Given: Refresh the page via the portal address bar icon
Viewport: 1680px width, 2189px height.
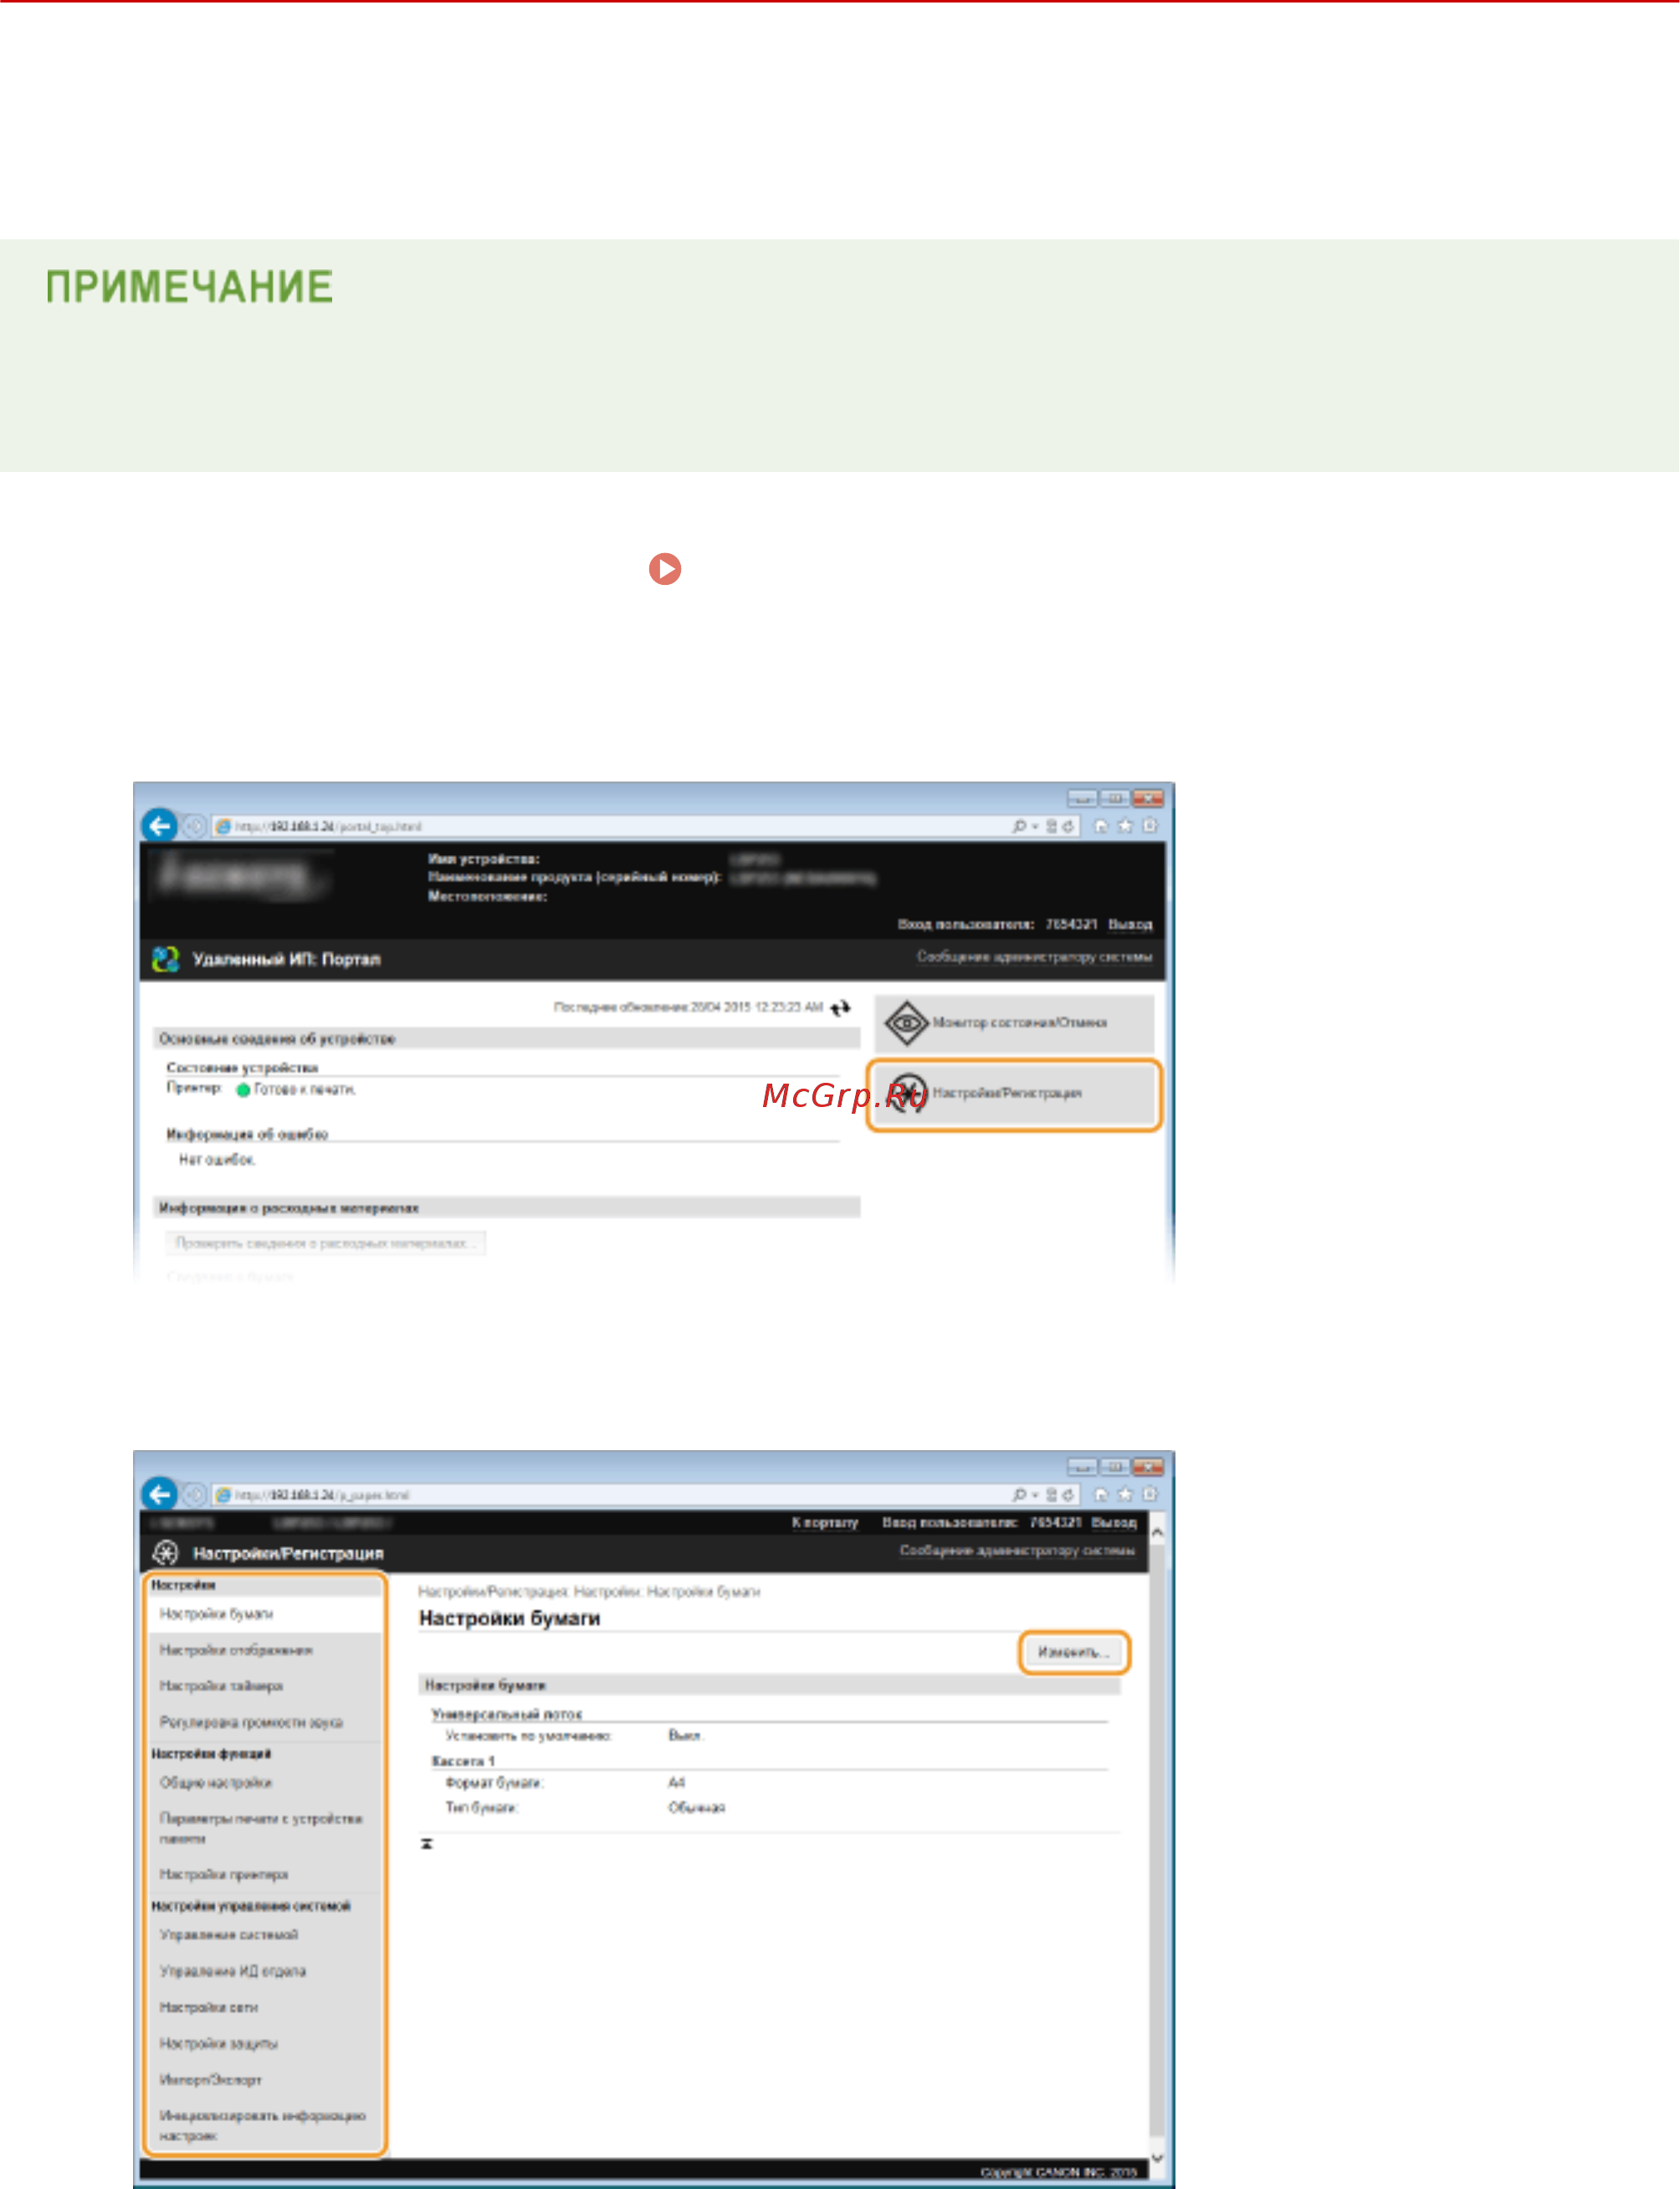Looking at the screenshot, I should 1069,826.
